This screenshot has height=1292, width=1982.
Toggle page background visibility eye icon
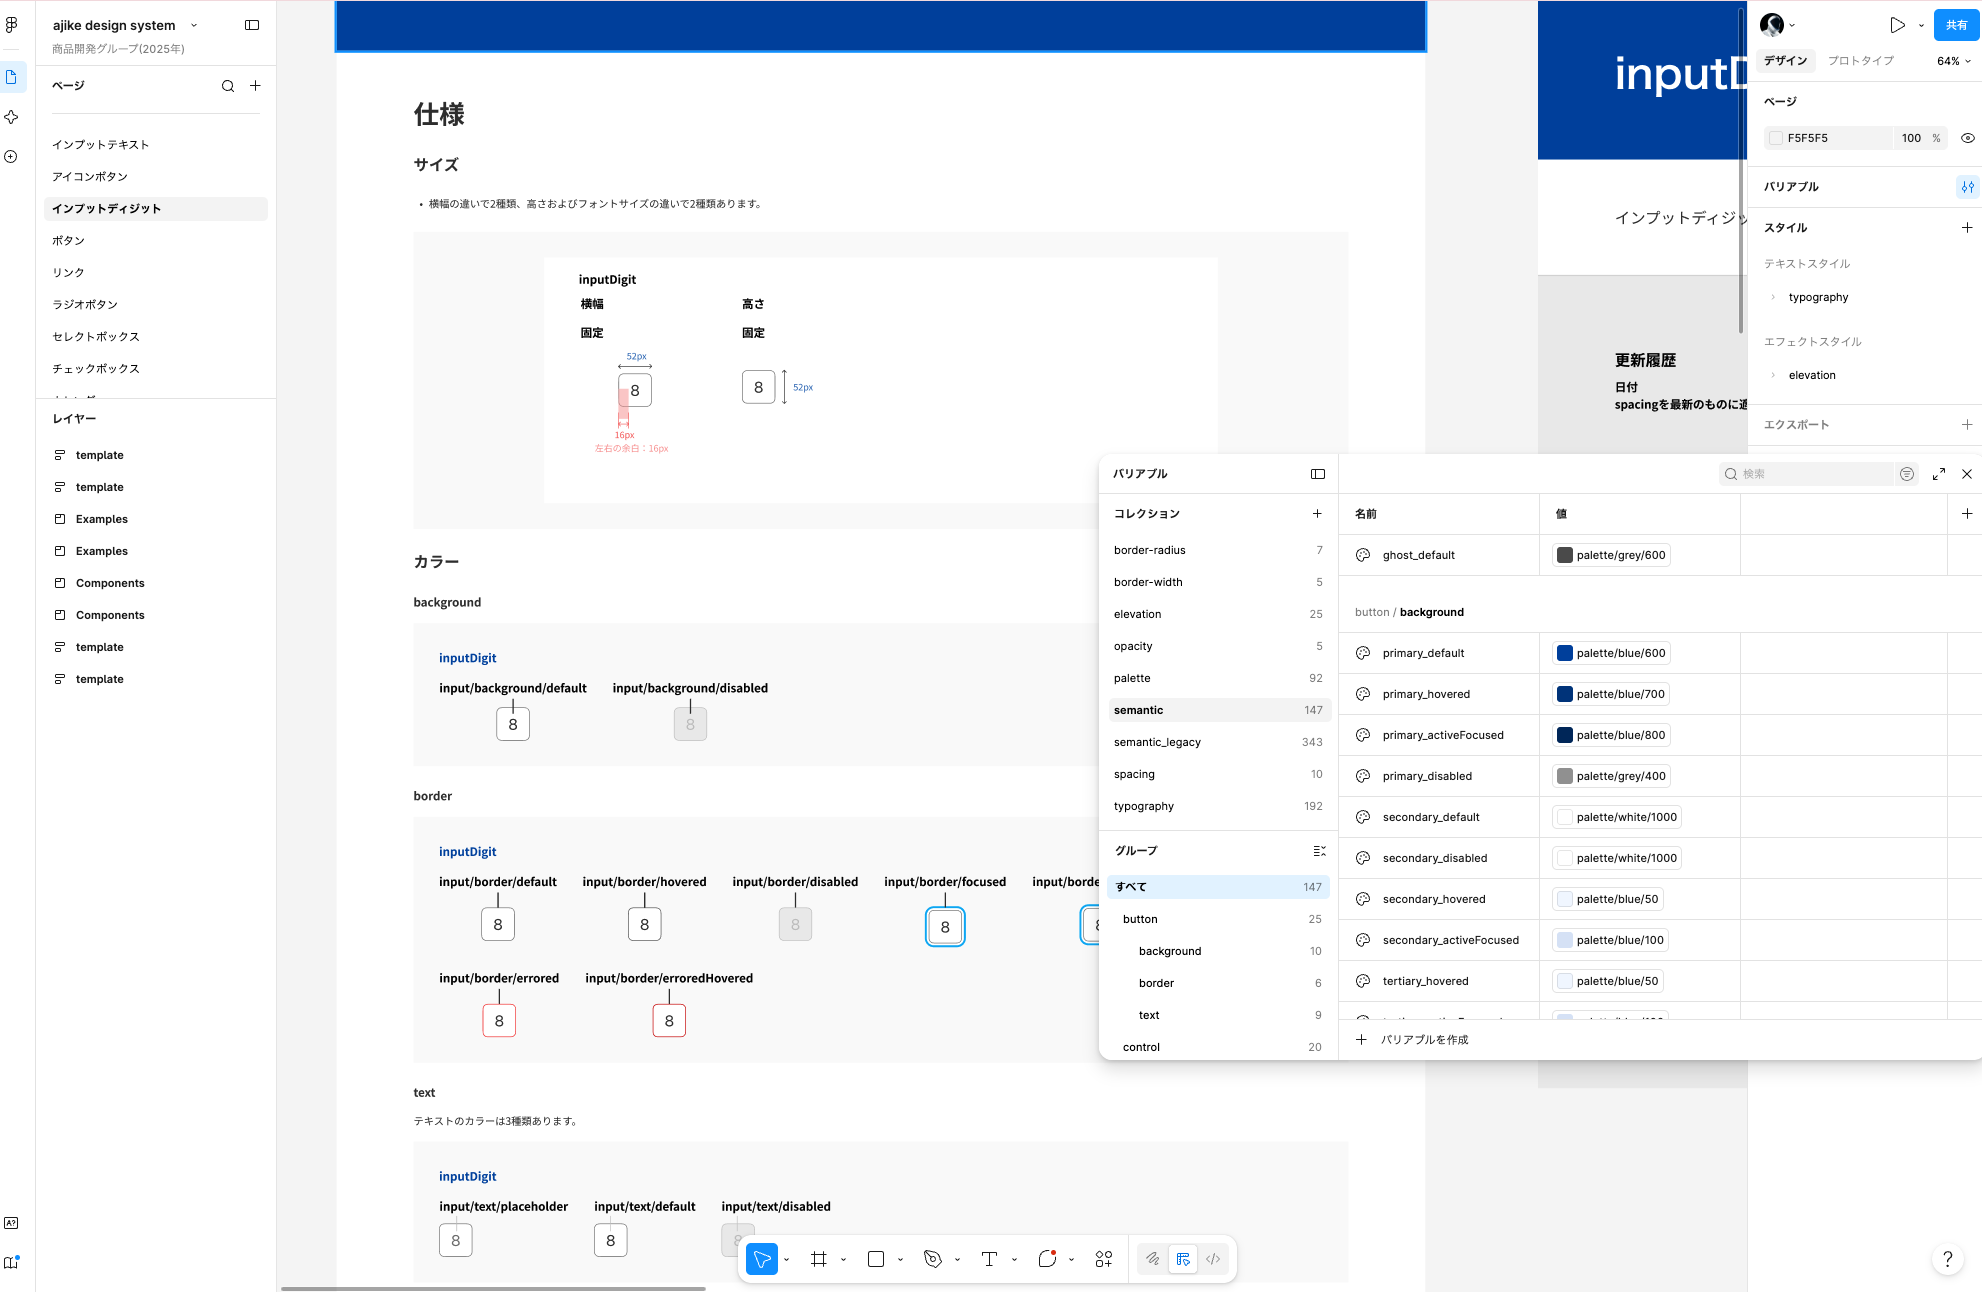click(1967, 138)
